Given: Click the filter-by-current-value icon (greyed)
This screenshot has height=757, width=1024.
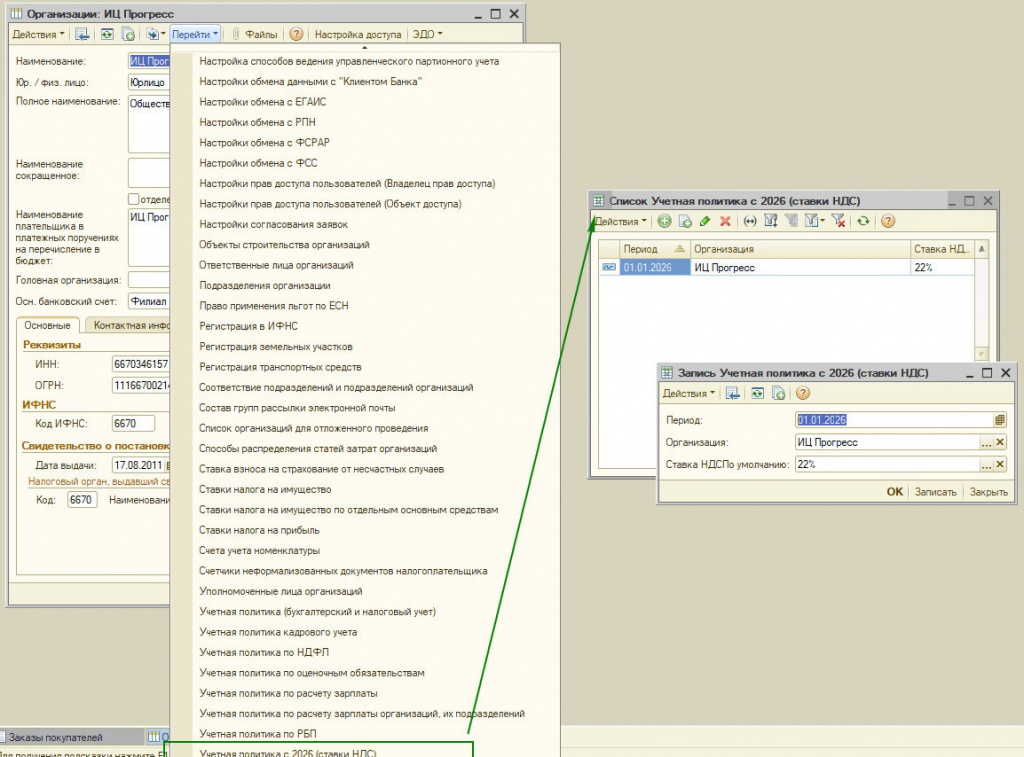Looking at the screenshot, I should (x=792, y=221).
